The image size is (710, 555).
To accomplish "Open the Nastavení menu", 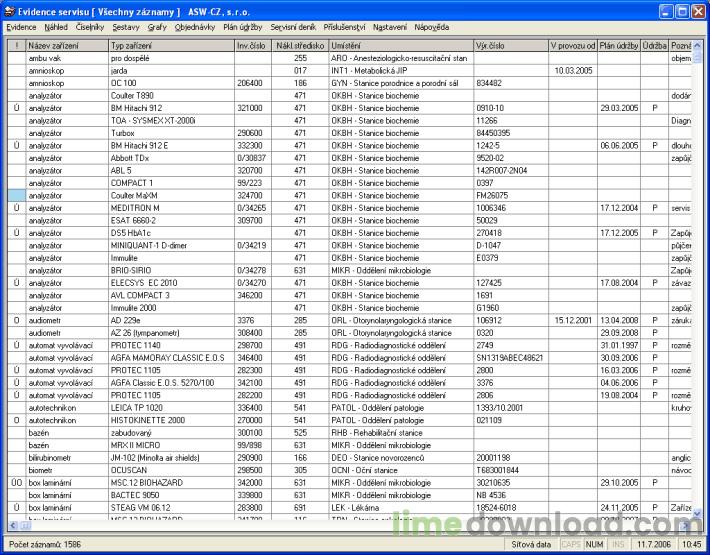I will pyautogui.click(x=389, y=28).
